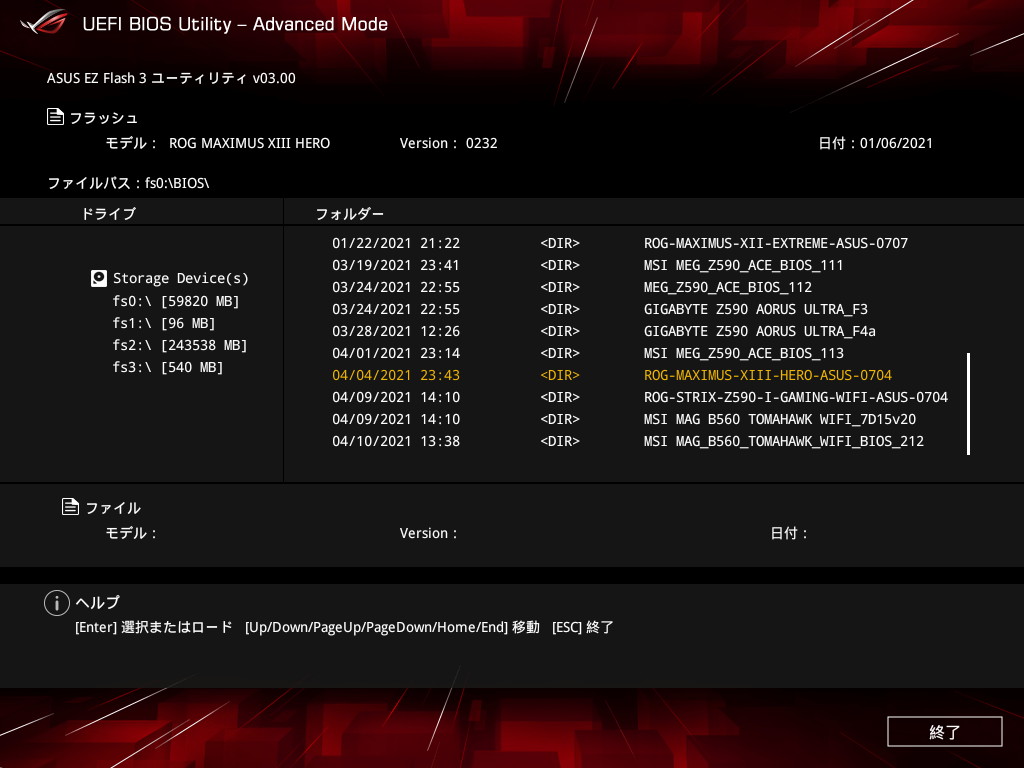Click the Help info icon
Viewport: 1024px width, 768px height.
(57, 603)
